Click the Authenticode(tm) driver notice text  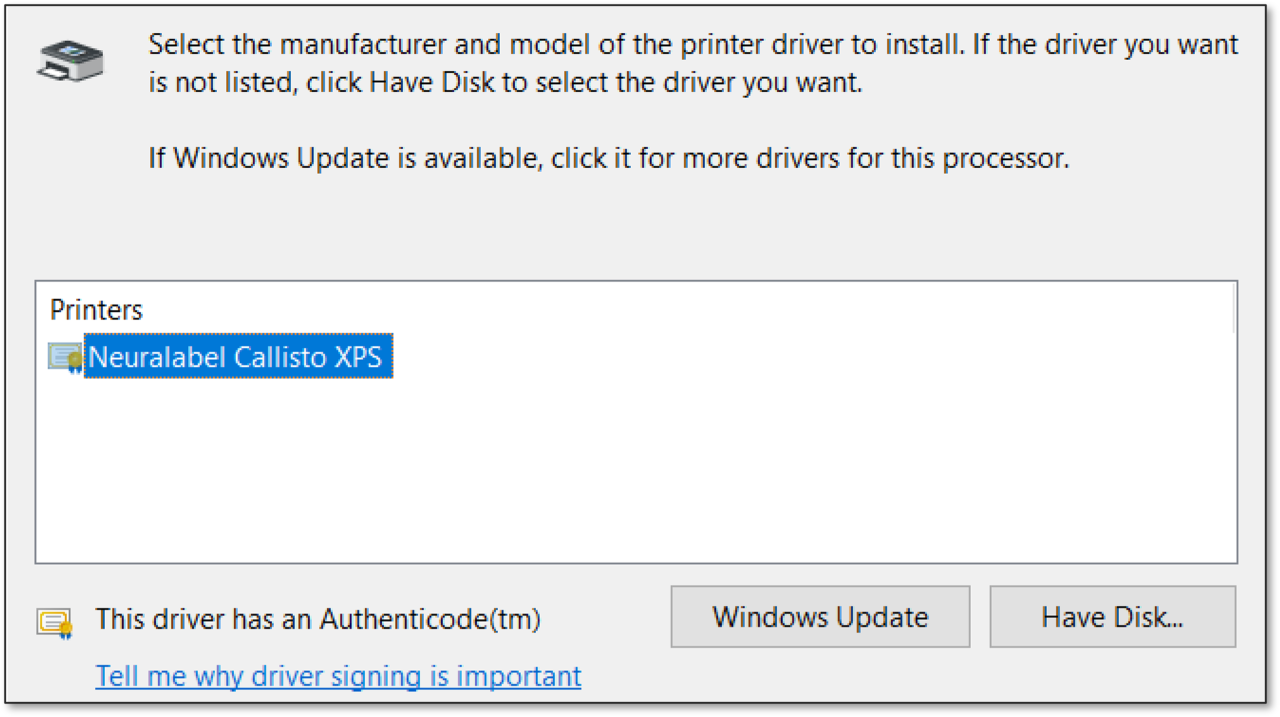318,619
